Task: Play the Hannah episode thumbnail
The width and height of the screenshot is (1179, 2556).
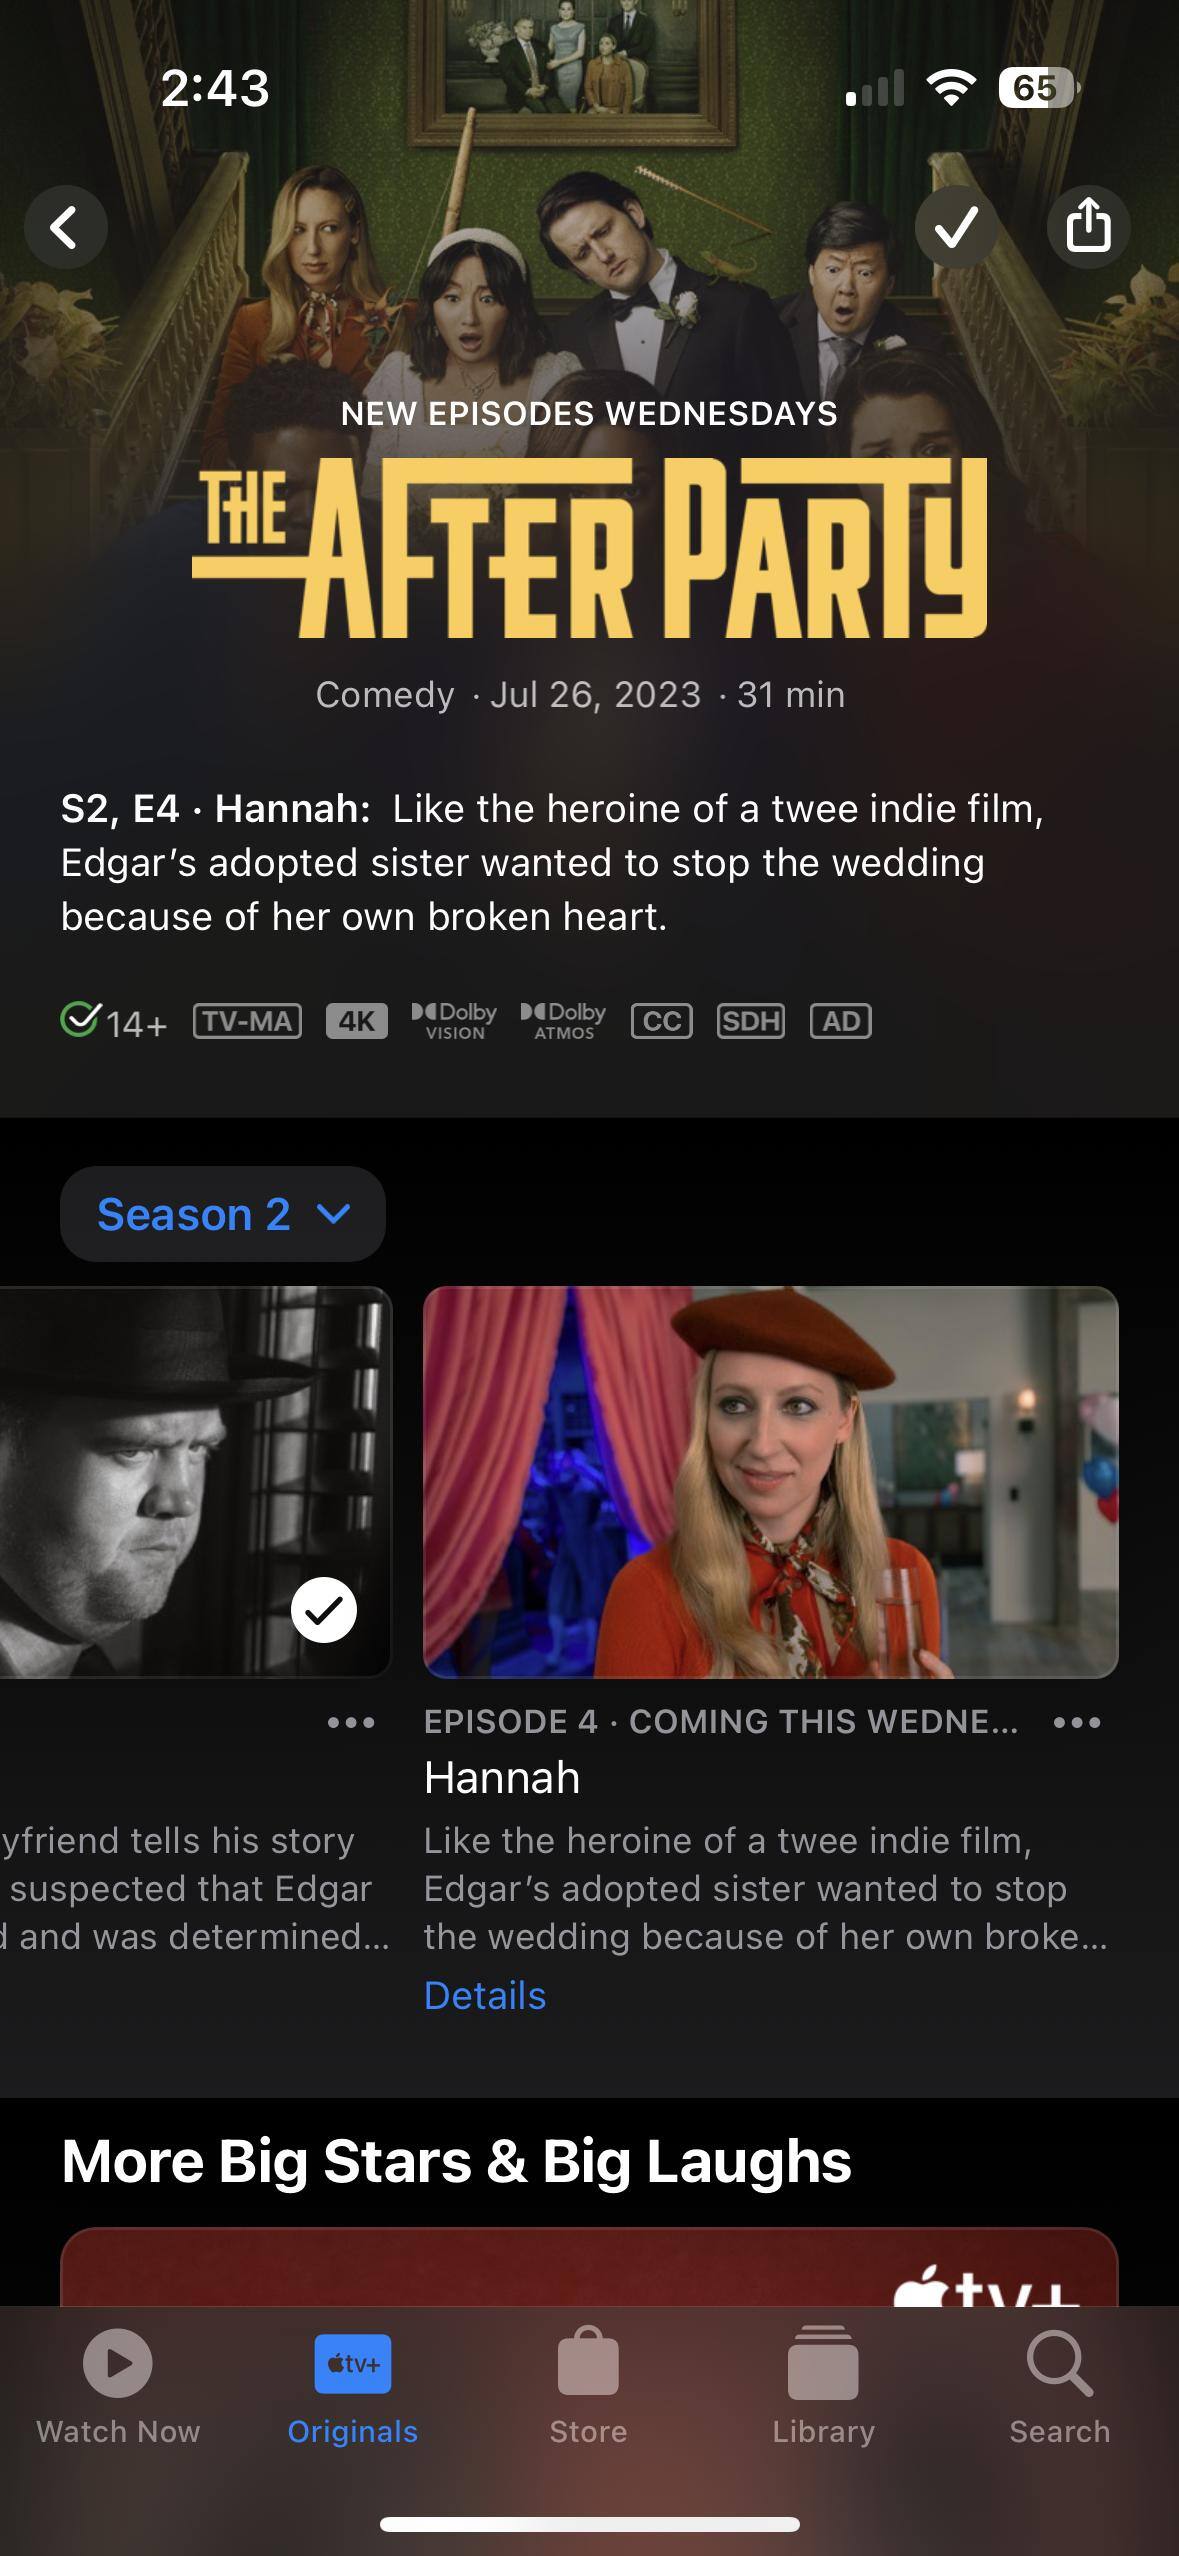Action: tap(771, 1482)
